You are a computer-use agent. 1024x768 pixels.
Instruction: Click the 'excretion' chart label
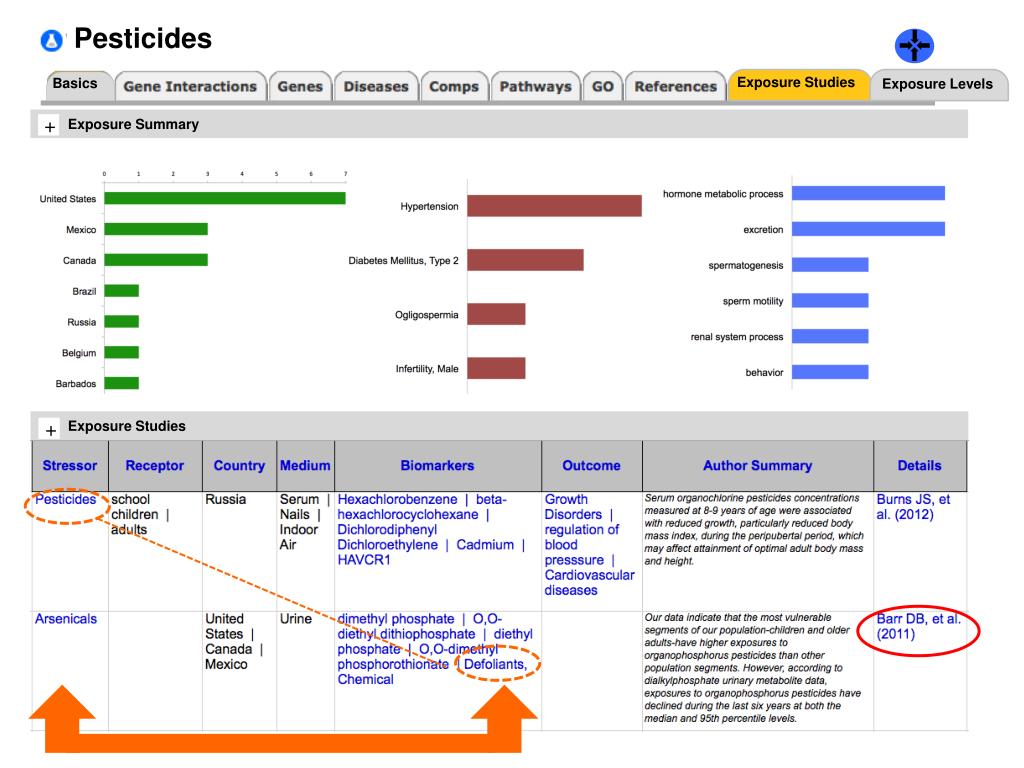[763, 230]
